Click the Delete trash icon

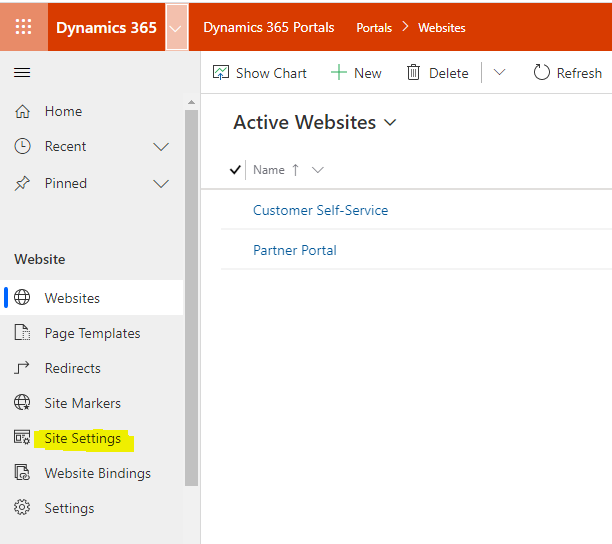coord(413,73)
